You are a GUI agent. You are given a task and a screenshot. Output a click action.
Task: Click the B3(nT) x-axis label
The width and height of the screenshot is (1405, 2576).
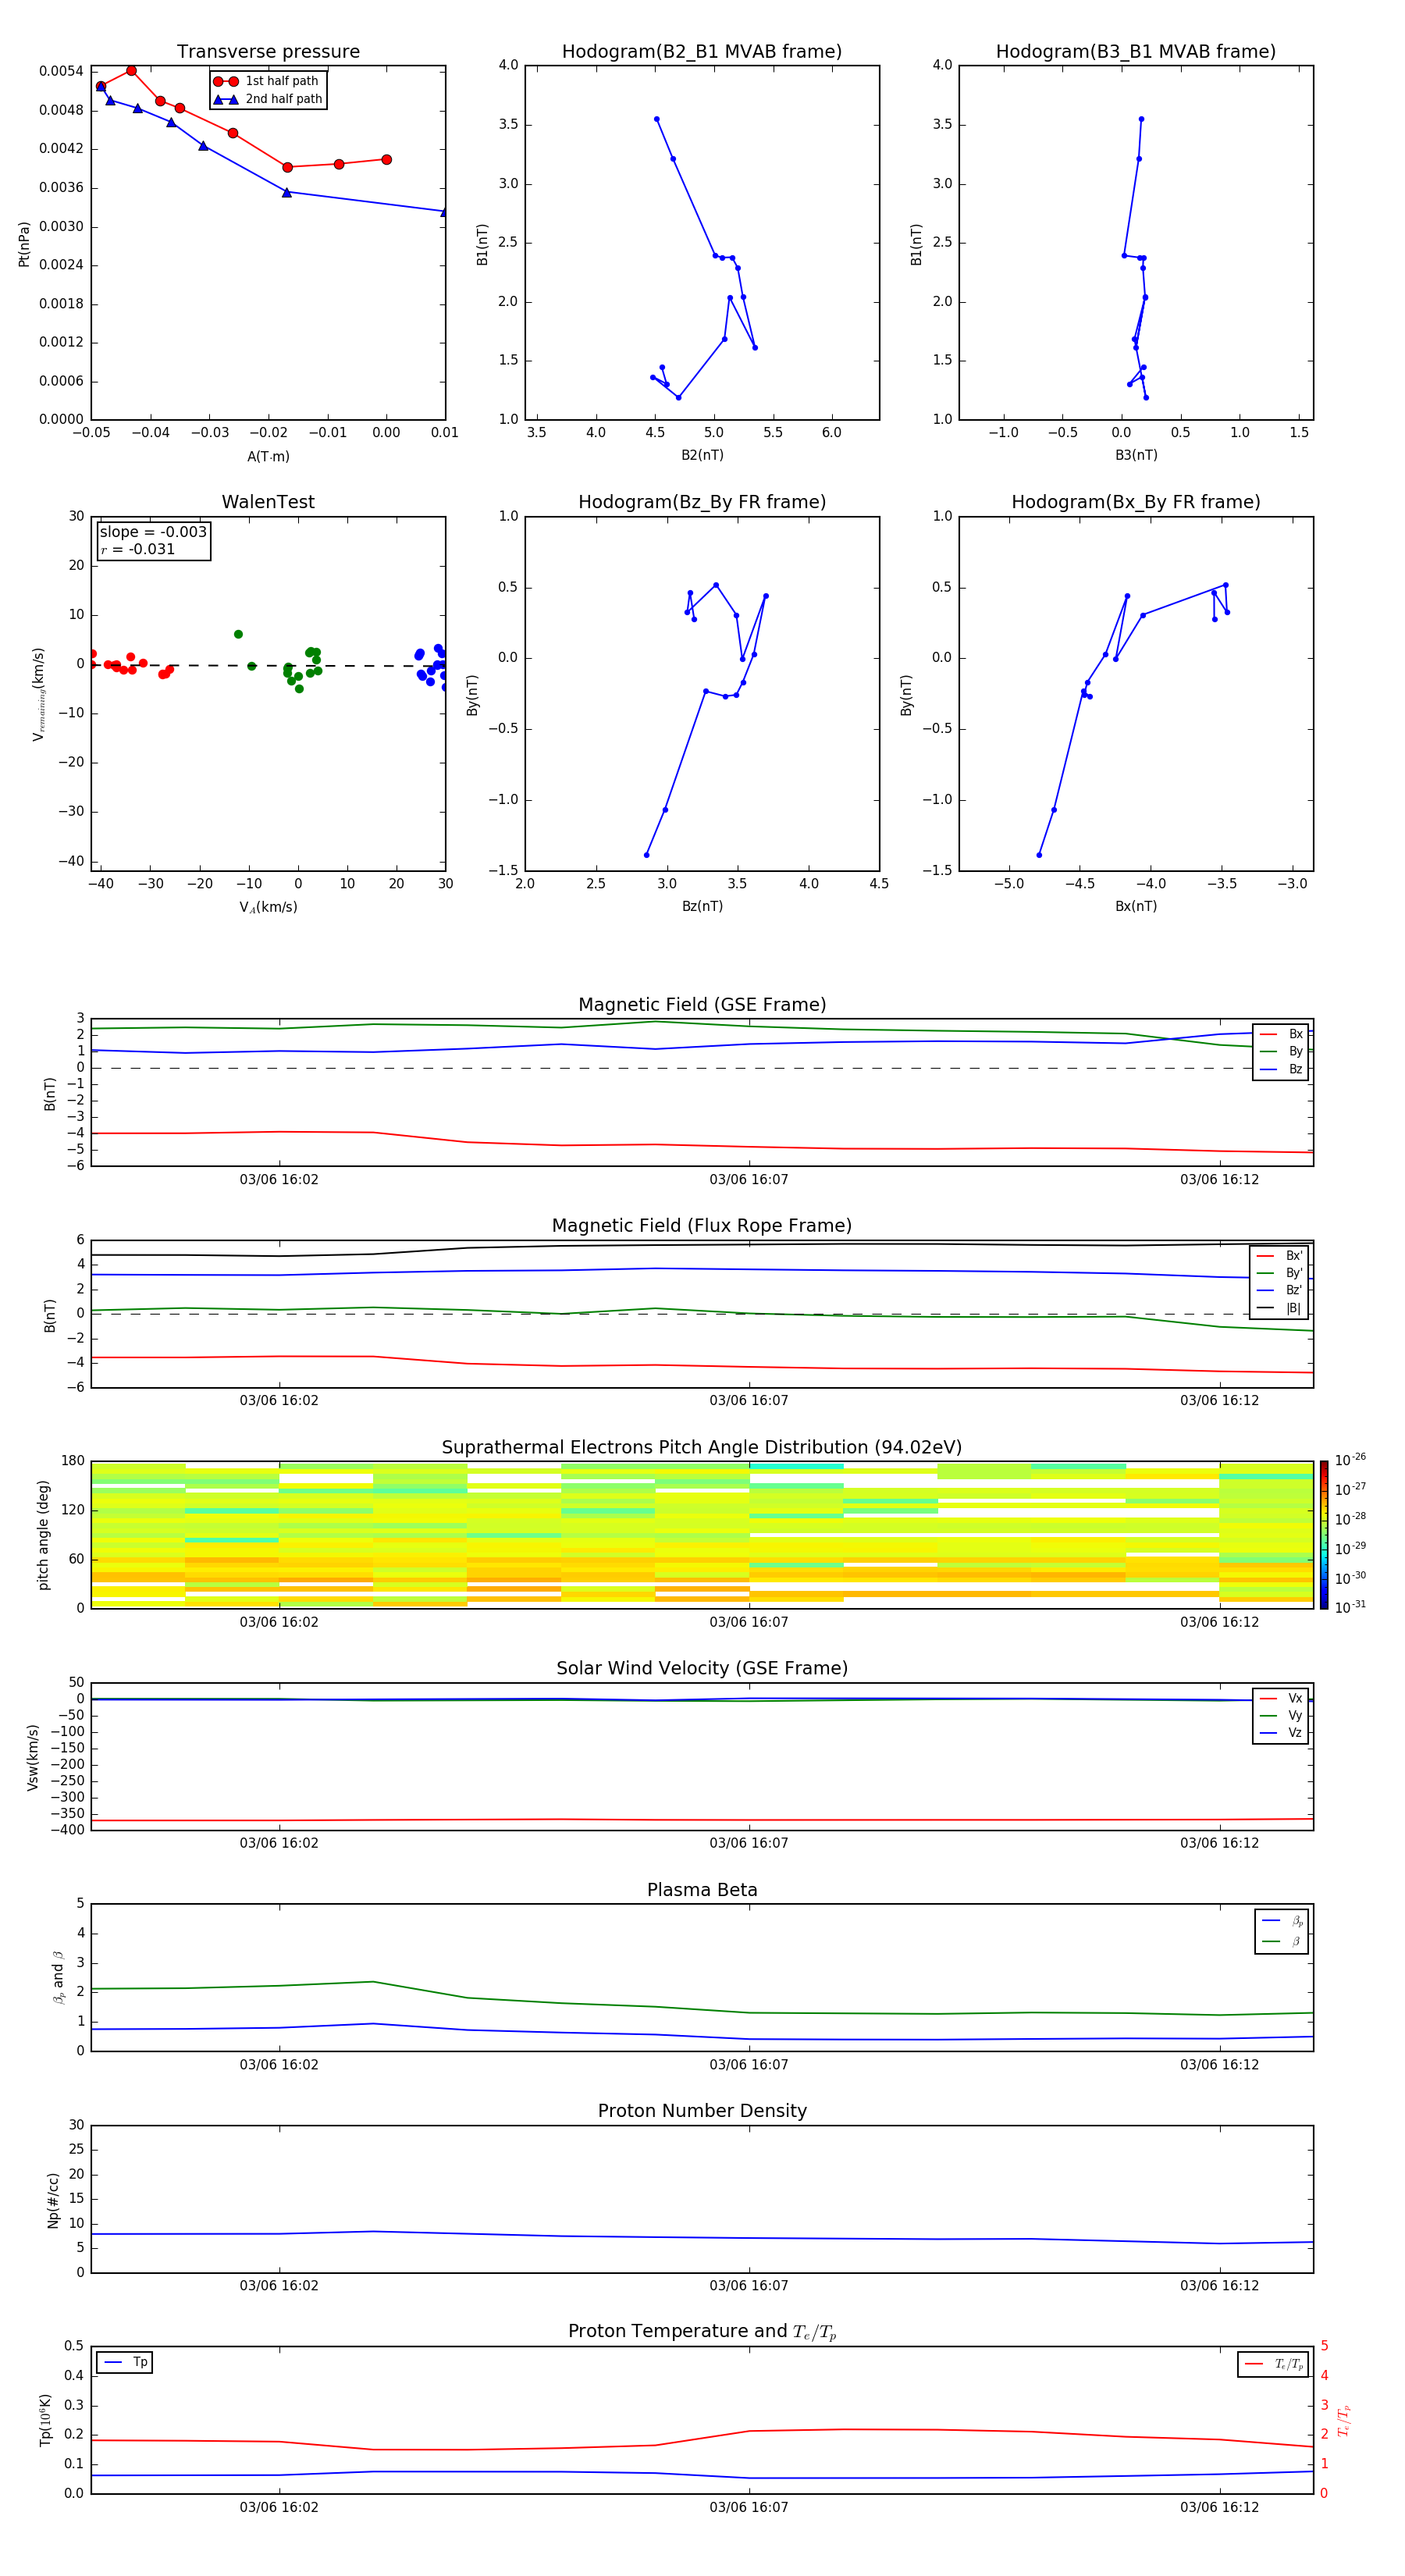coord(1136,455)
